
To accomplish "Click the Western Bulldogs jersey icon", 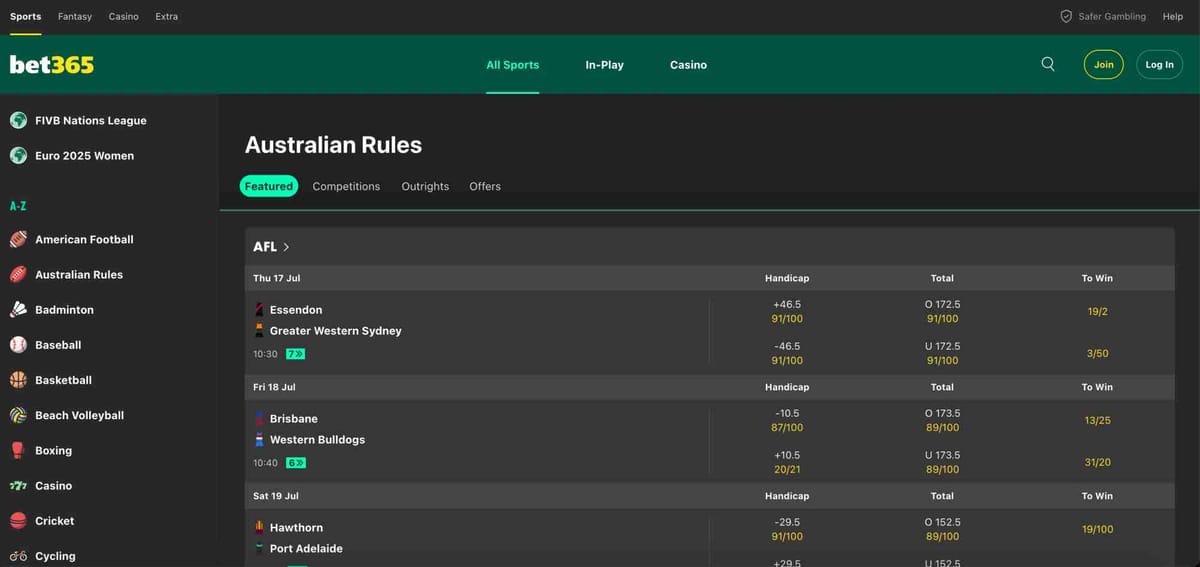I will click(259, 439).
